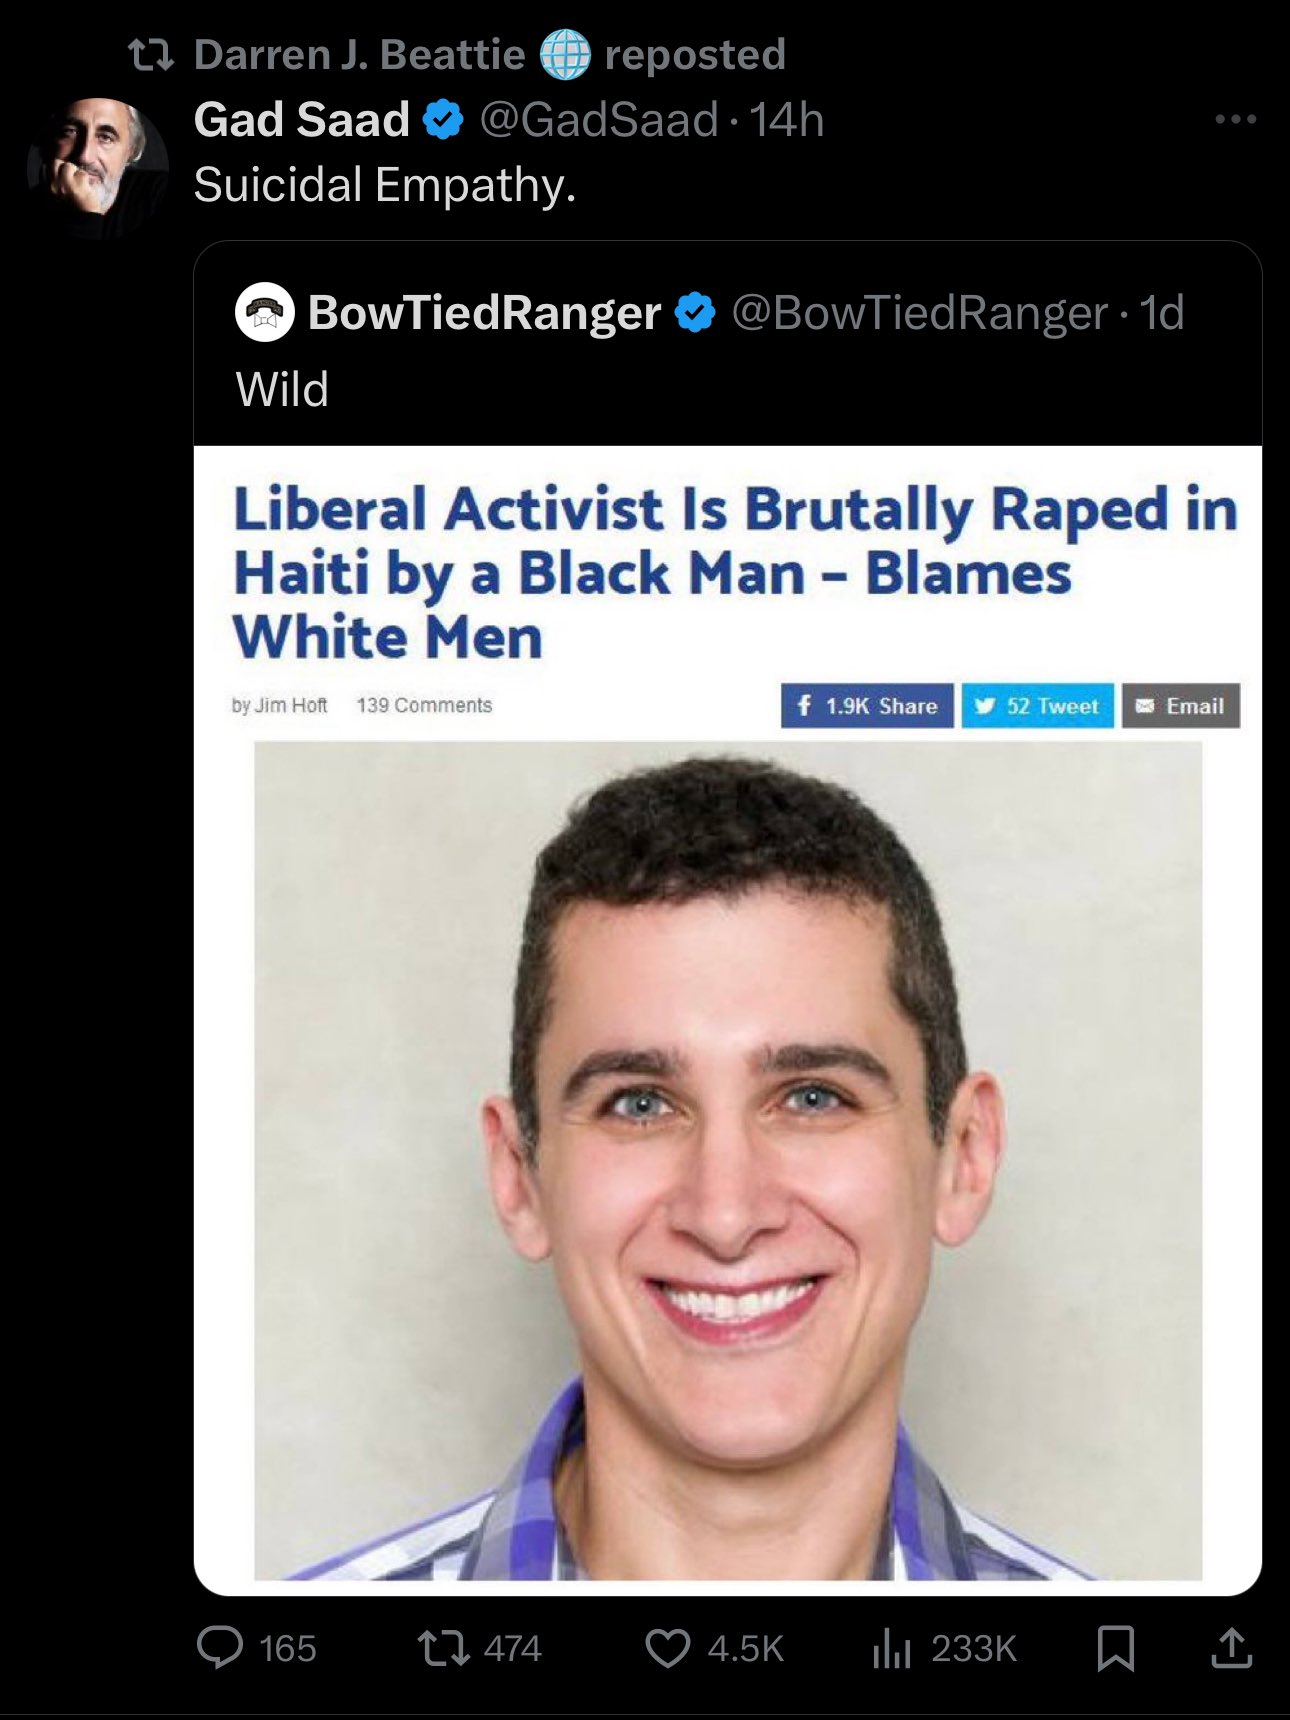This screenshot has height=1720, width=1290.
Task: View post analytics bar chart icon
Action: (891, 1648)
